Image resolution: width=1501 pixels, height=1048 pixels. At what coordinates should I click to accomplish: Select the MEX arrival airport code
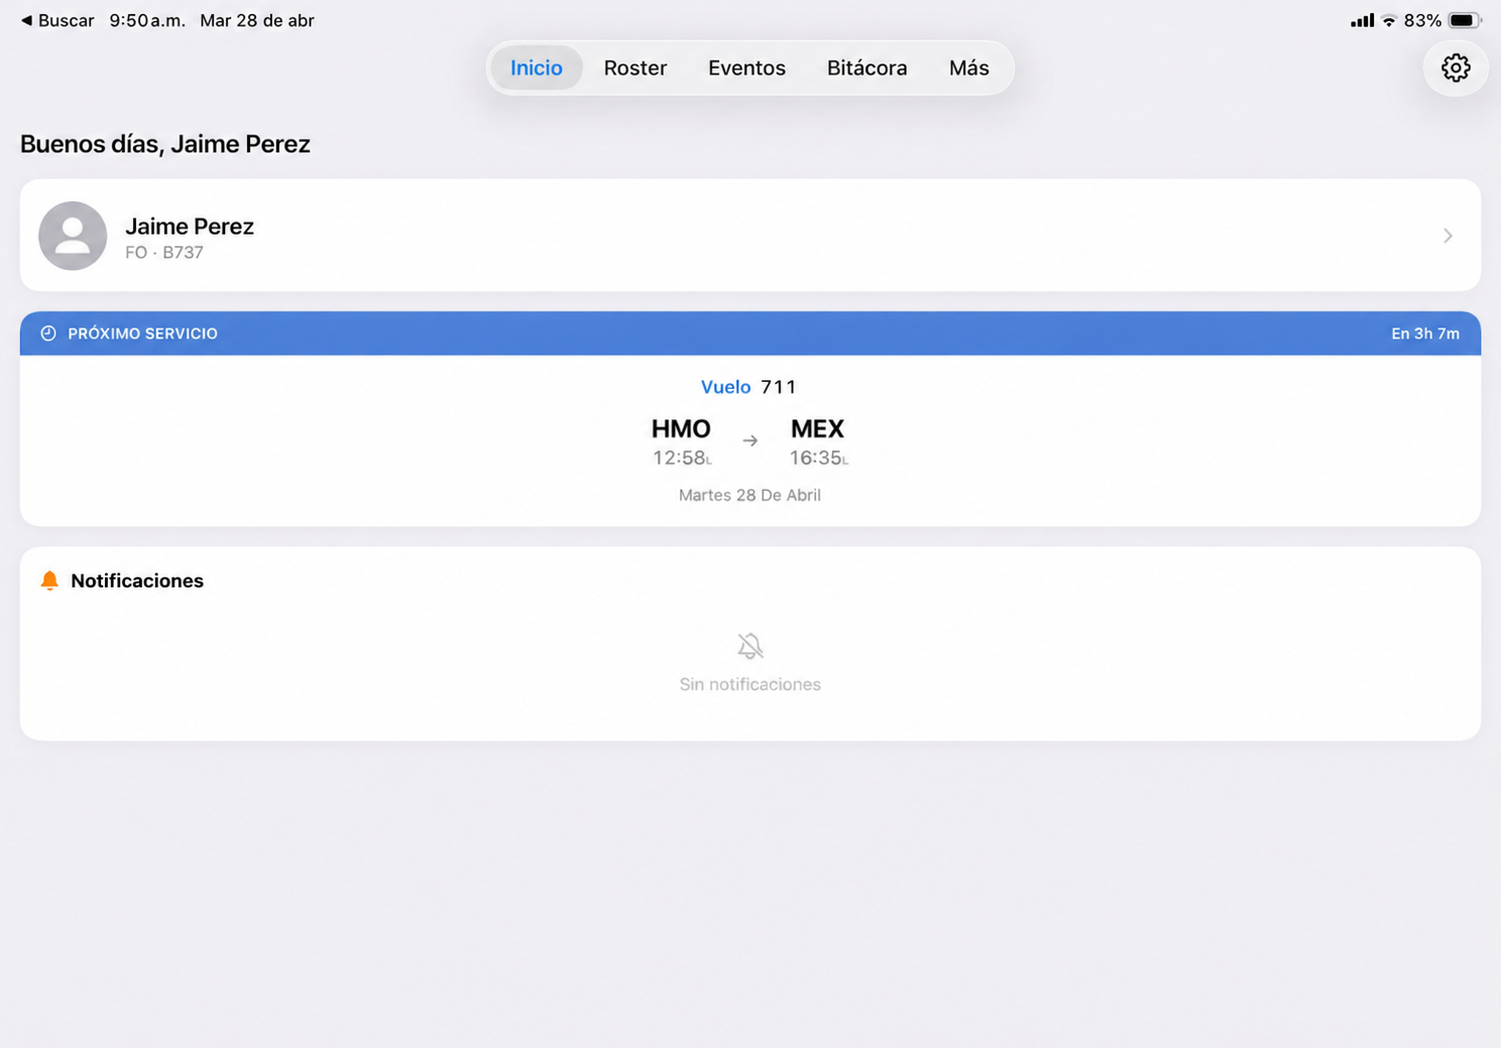817,429
